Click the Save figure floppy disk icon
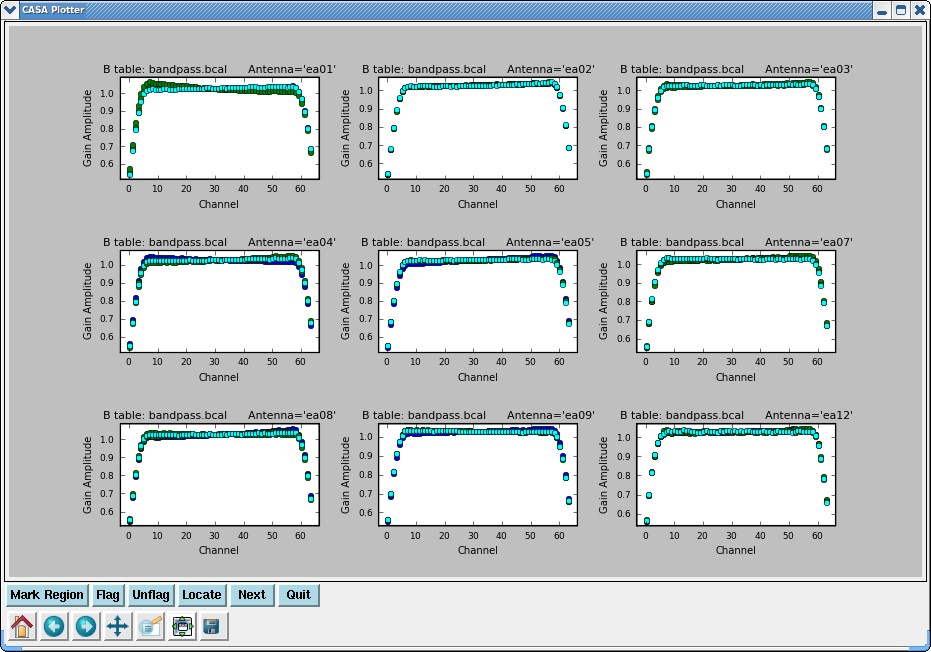 click(x=213, y=627)
